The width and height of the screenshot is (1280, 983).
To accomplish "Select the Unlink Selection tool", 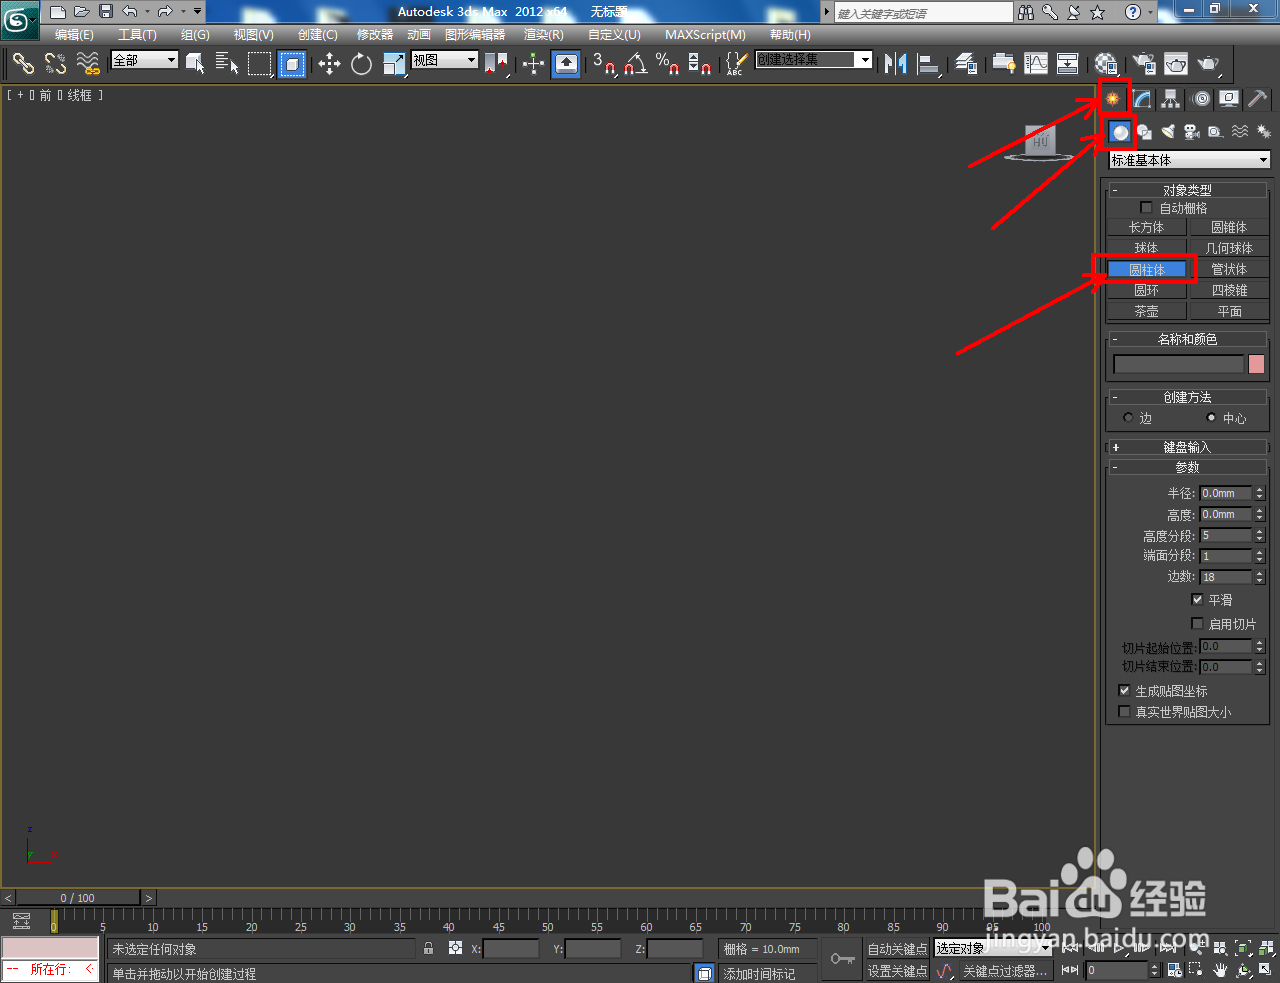I will (55, 64).
